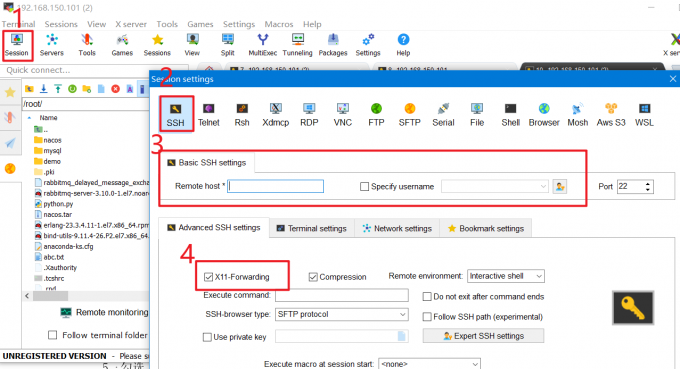Open the Remote environment dropdown
This screenshot has height=369, width=680.
click(x=506, y=276)
